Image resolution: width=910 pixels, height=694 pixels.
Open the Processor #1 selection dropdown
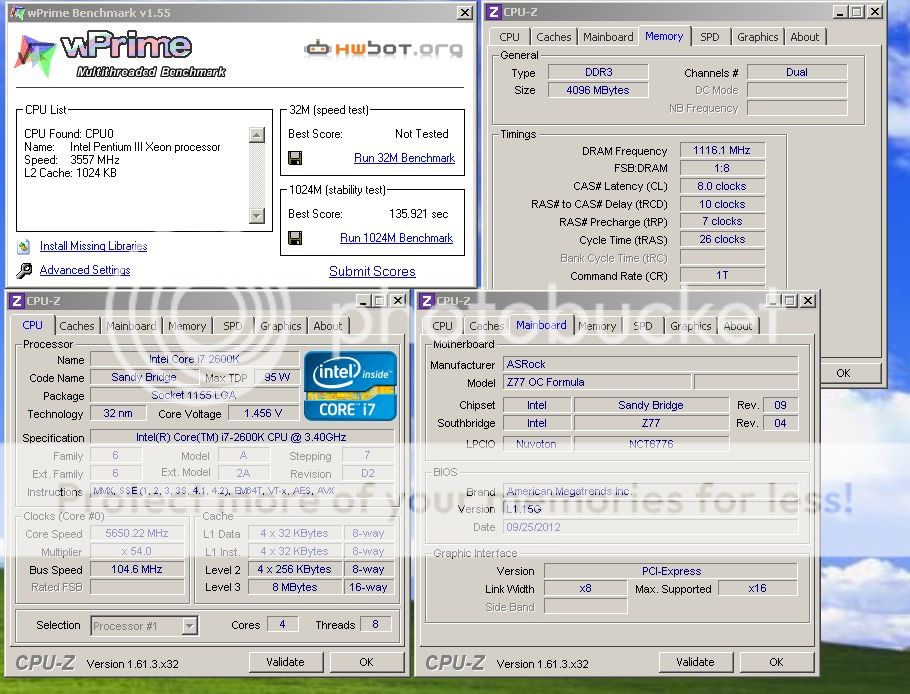[189, 626]
